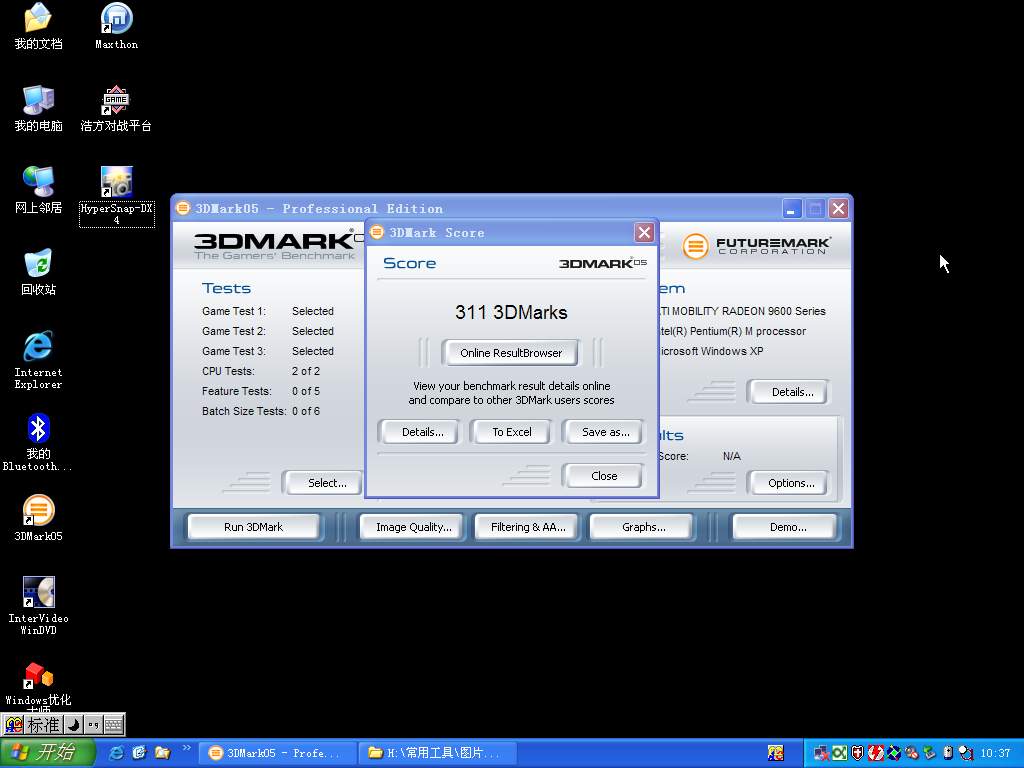
Task: Click Select... button under Tests
Action: [327, 483]
